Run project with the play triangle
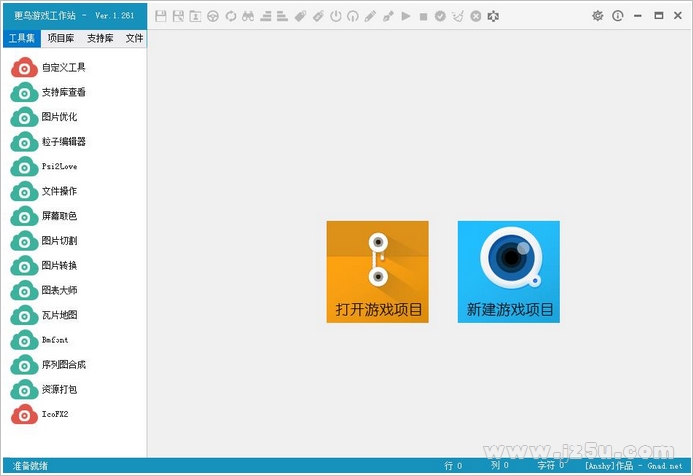Screen dimensions: 693x476 406,16
